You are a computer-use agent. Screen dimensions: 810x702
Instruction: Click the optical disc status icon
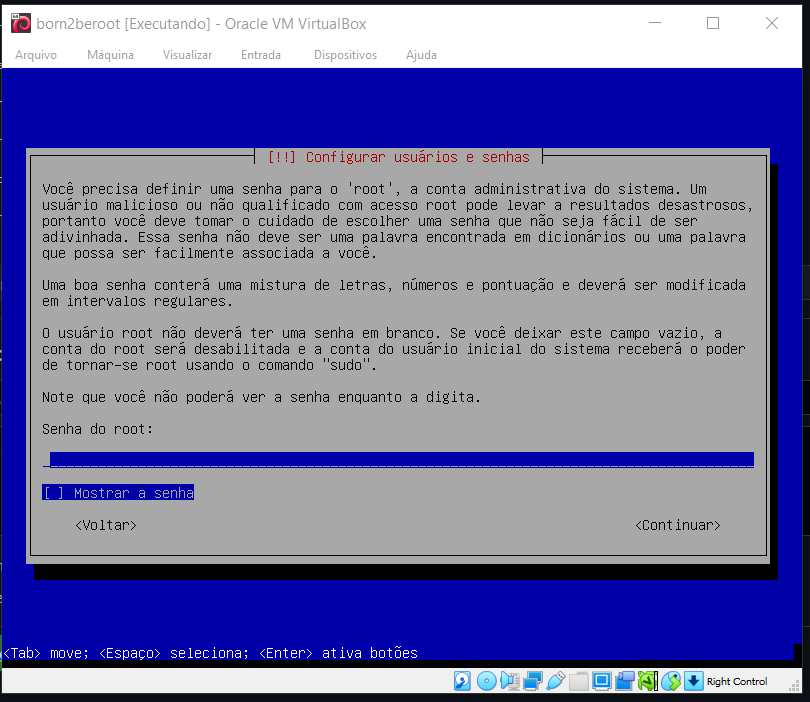click(487, 681)
